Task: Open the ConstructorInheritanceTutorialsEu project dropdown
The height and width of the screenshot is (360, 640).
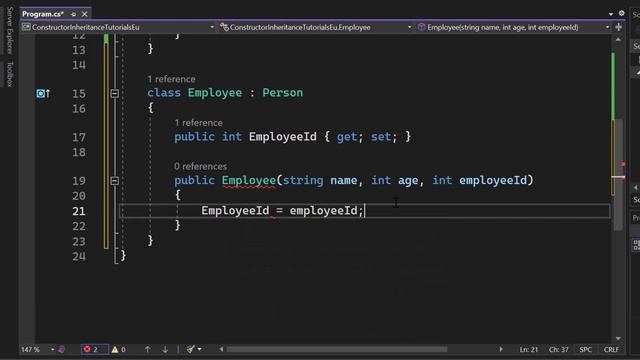Action: pyautogui.click(x=118, y=27)
